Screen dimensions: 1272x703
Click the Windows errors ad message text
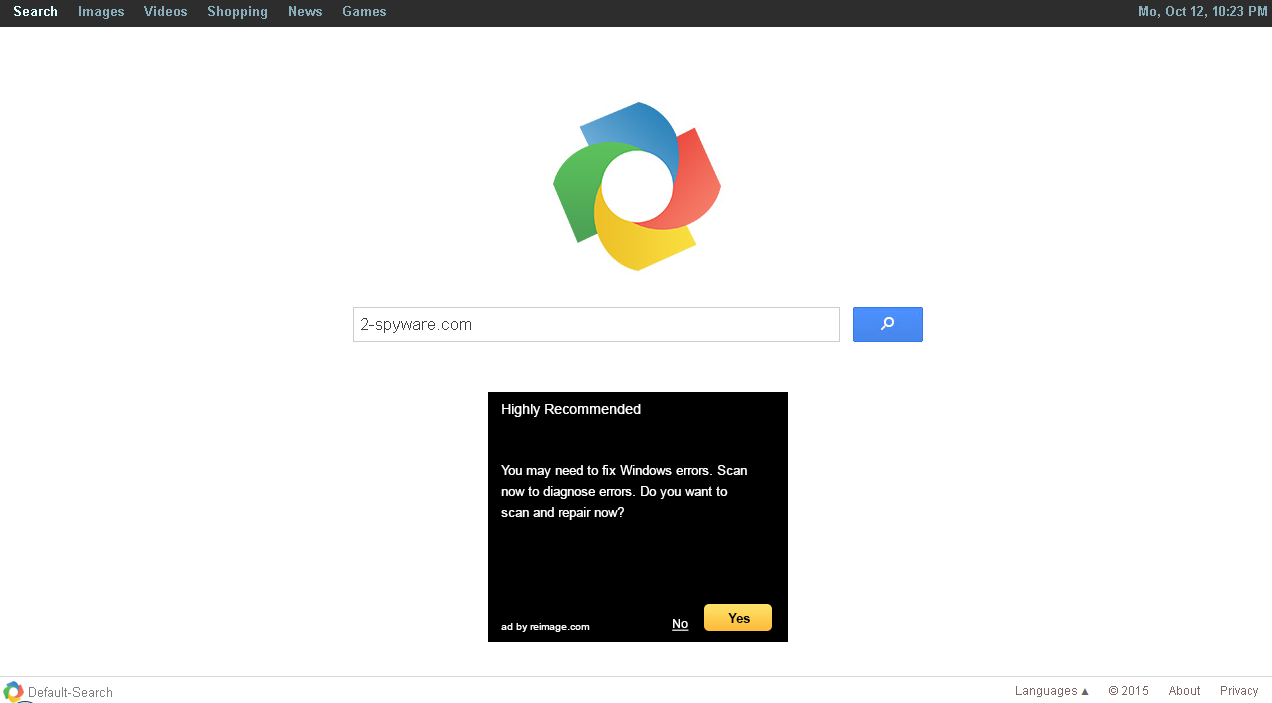coord(624,491)
